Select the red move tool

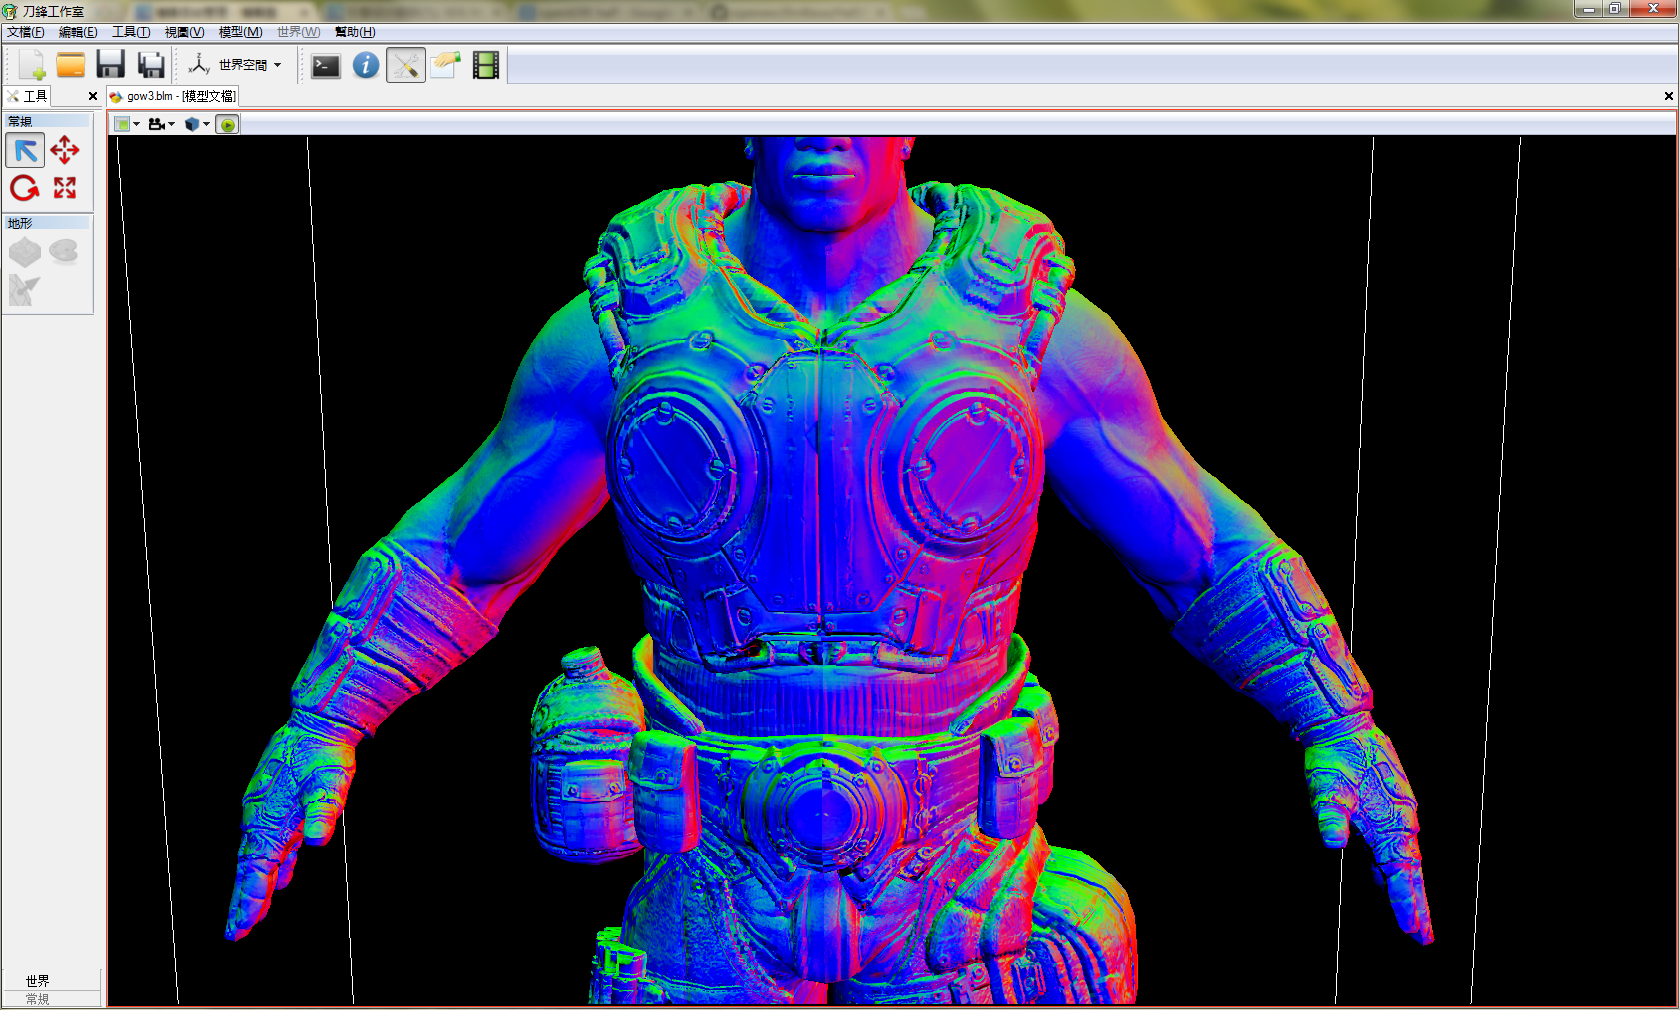tap(65, 150)
